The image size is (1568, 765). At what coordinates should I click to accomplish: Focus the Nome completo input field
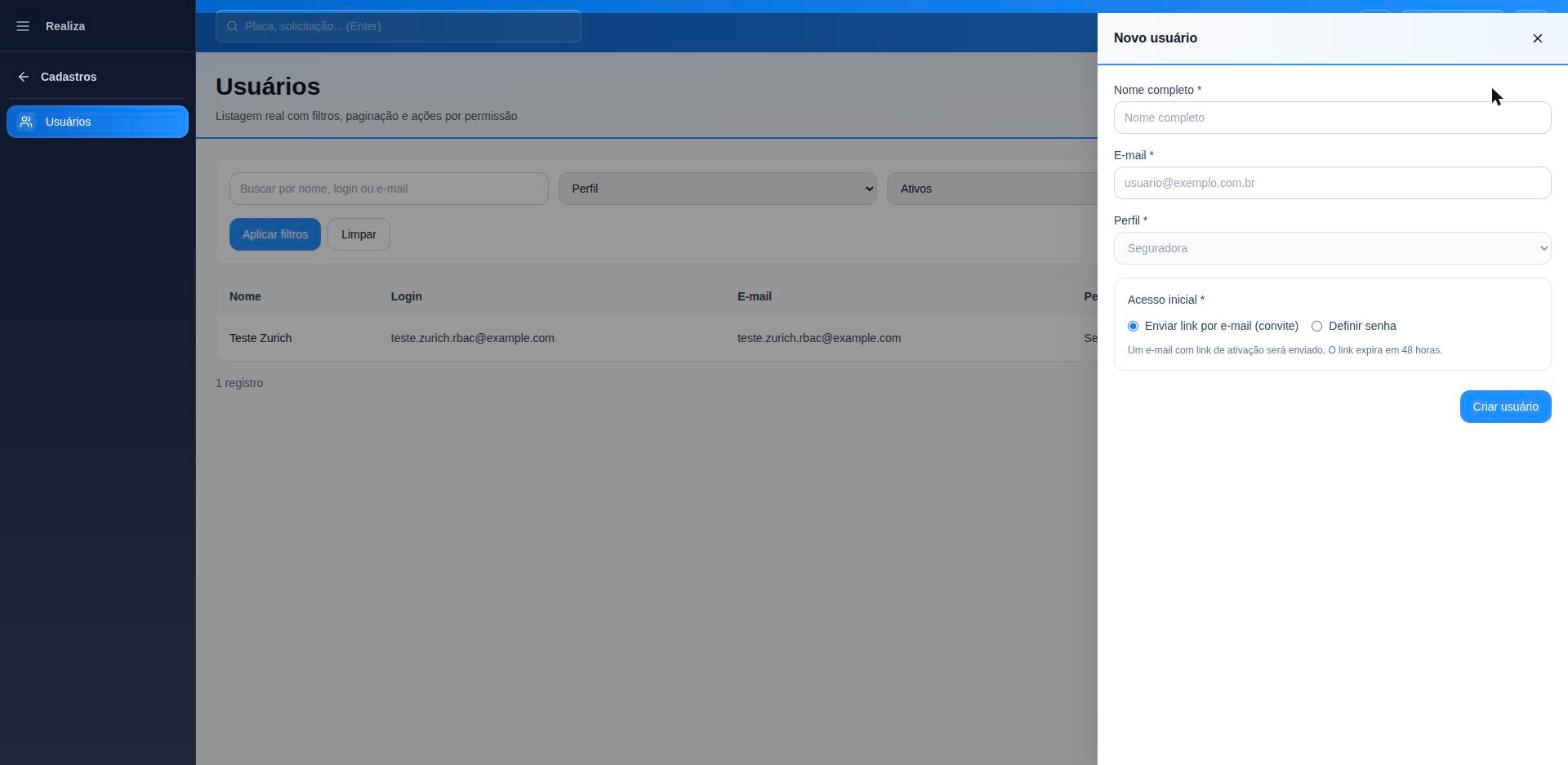tap(1332, 117)
